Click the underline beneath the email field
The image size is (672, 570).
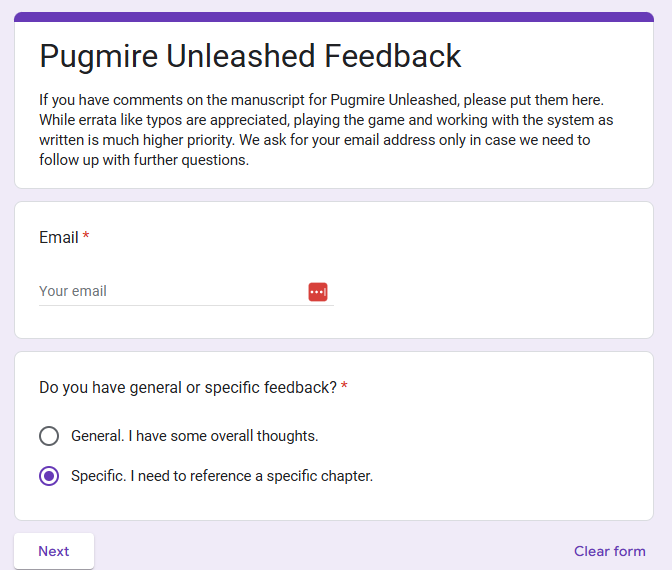(170, 306)
